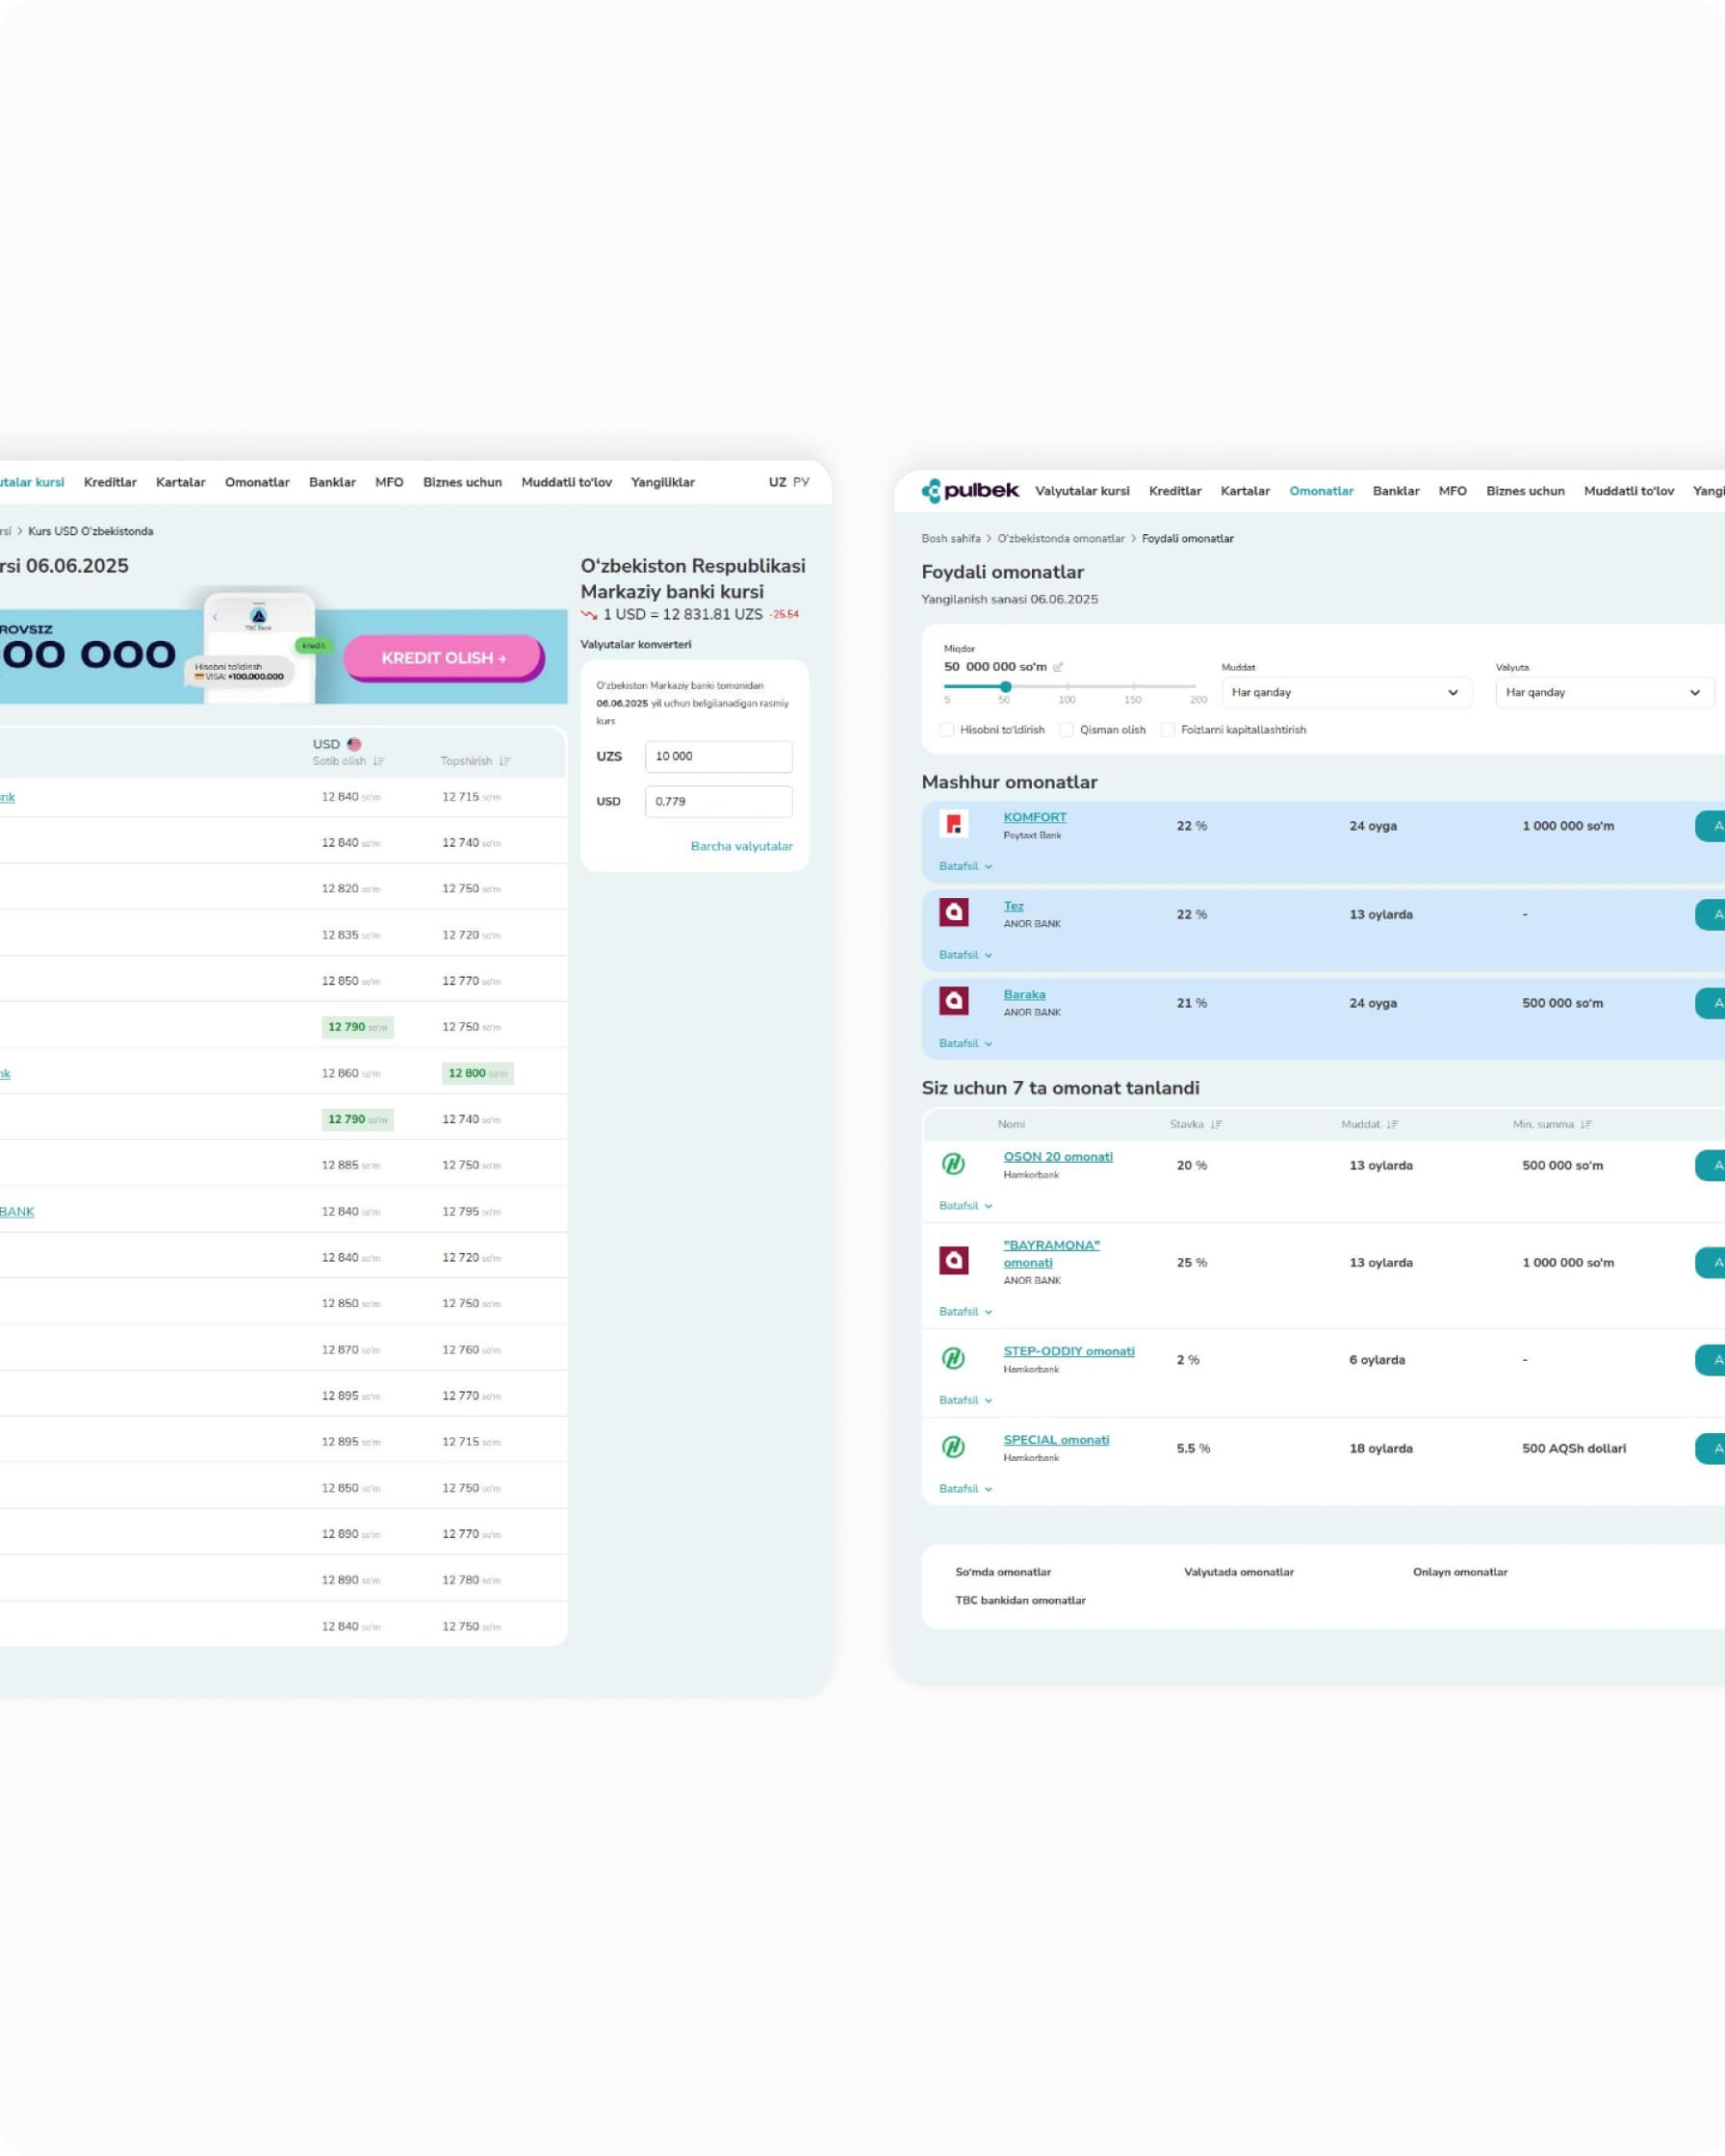The width and height of the screenshot is (1725, 2156).
Task: Open the Valyuta dropdown set to Har qanday
Action: 1605,692
